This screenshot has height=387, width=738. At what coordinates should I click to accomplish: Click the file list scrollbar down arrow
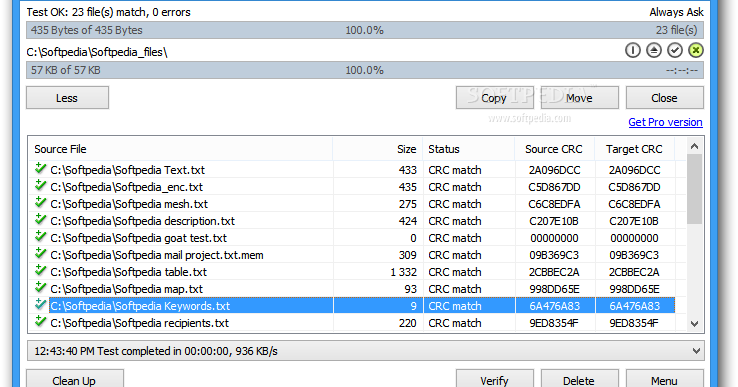695,323
